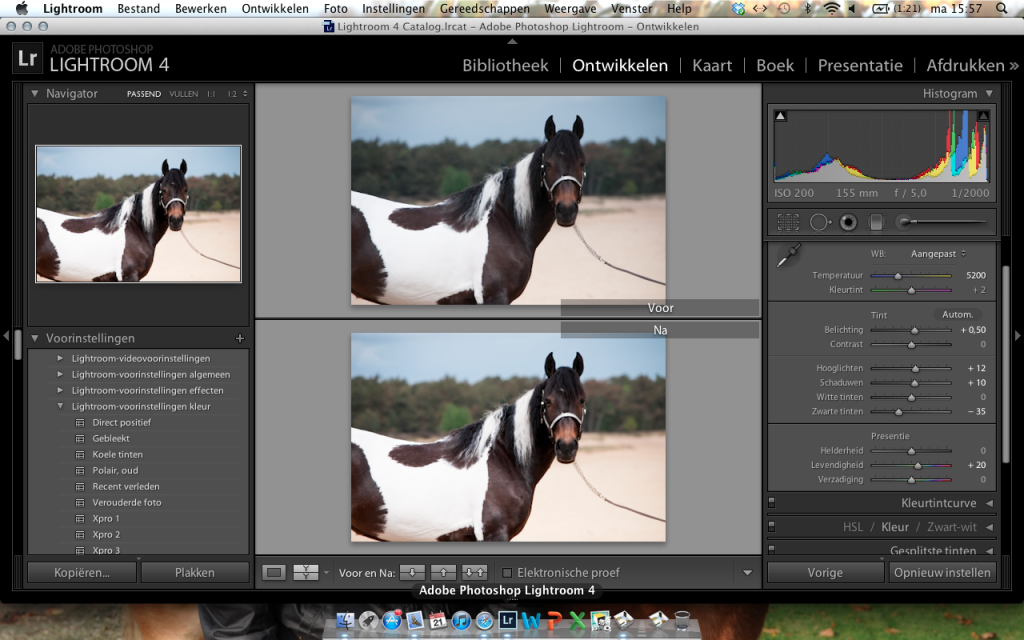
Task: Select the Red Eye Correction tool
Action: (x=848, y=223)
